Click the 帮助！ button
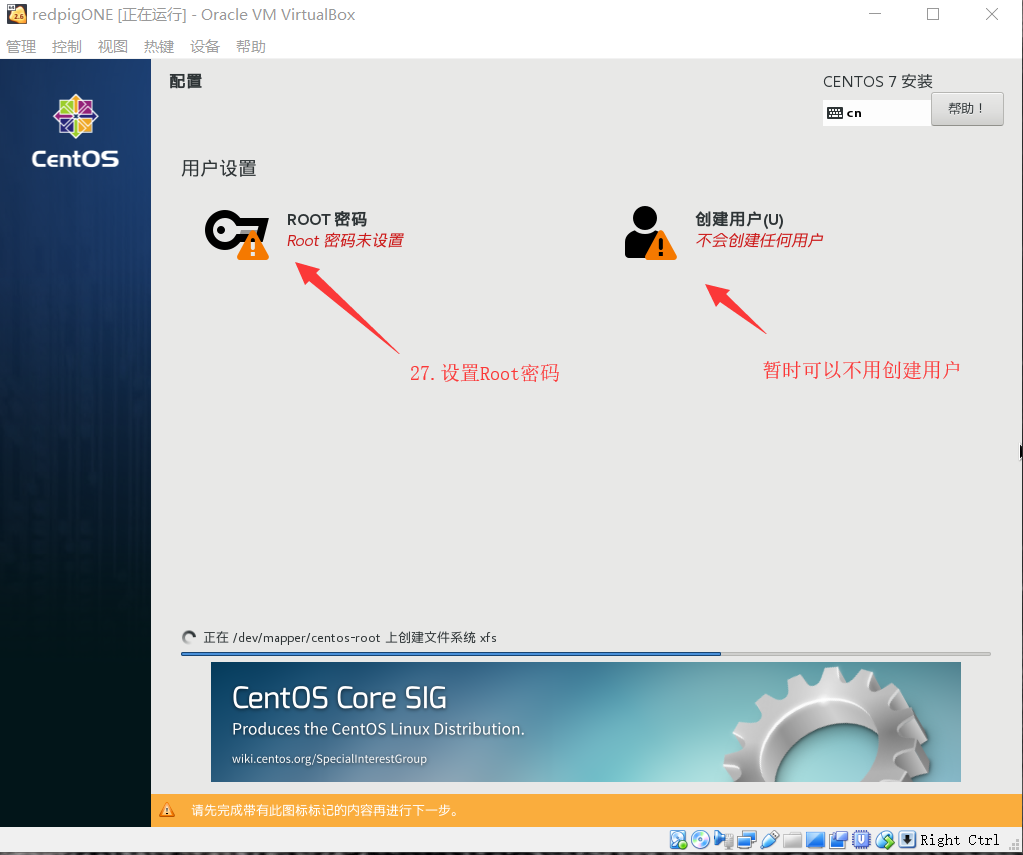 tap(966, 108)
